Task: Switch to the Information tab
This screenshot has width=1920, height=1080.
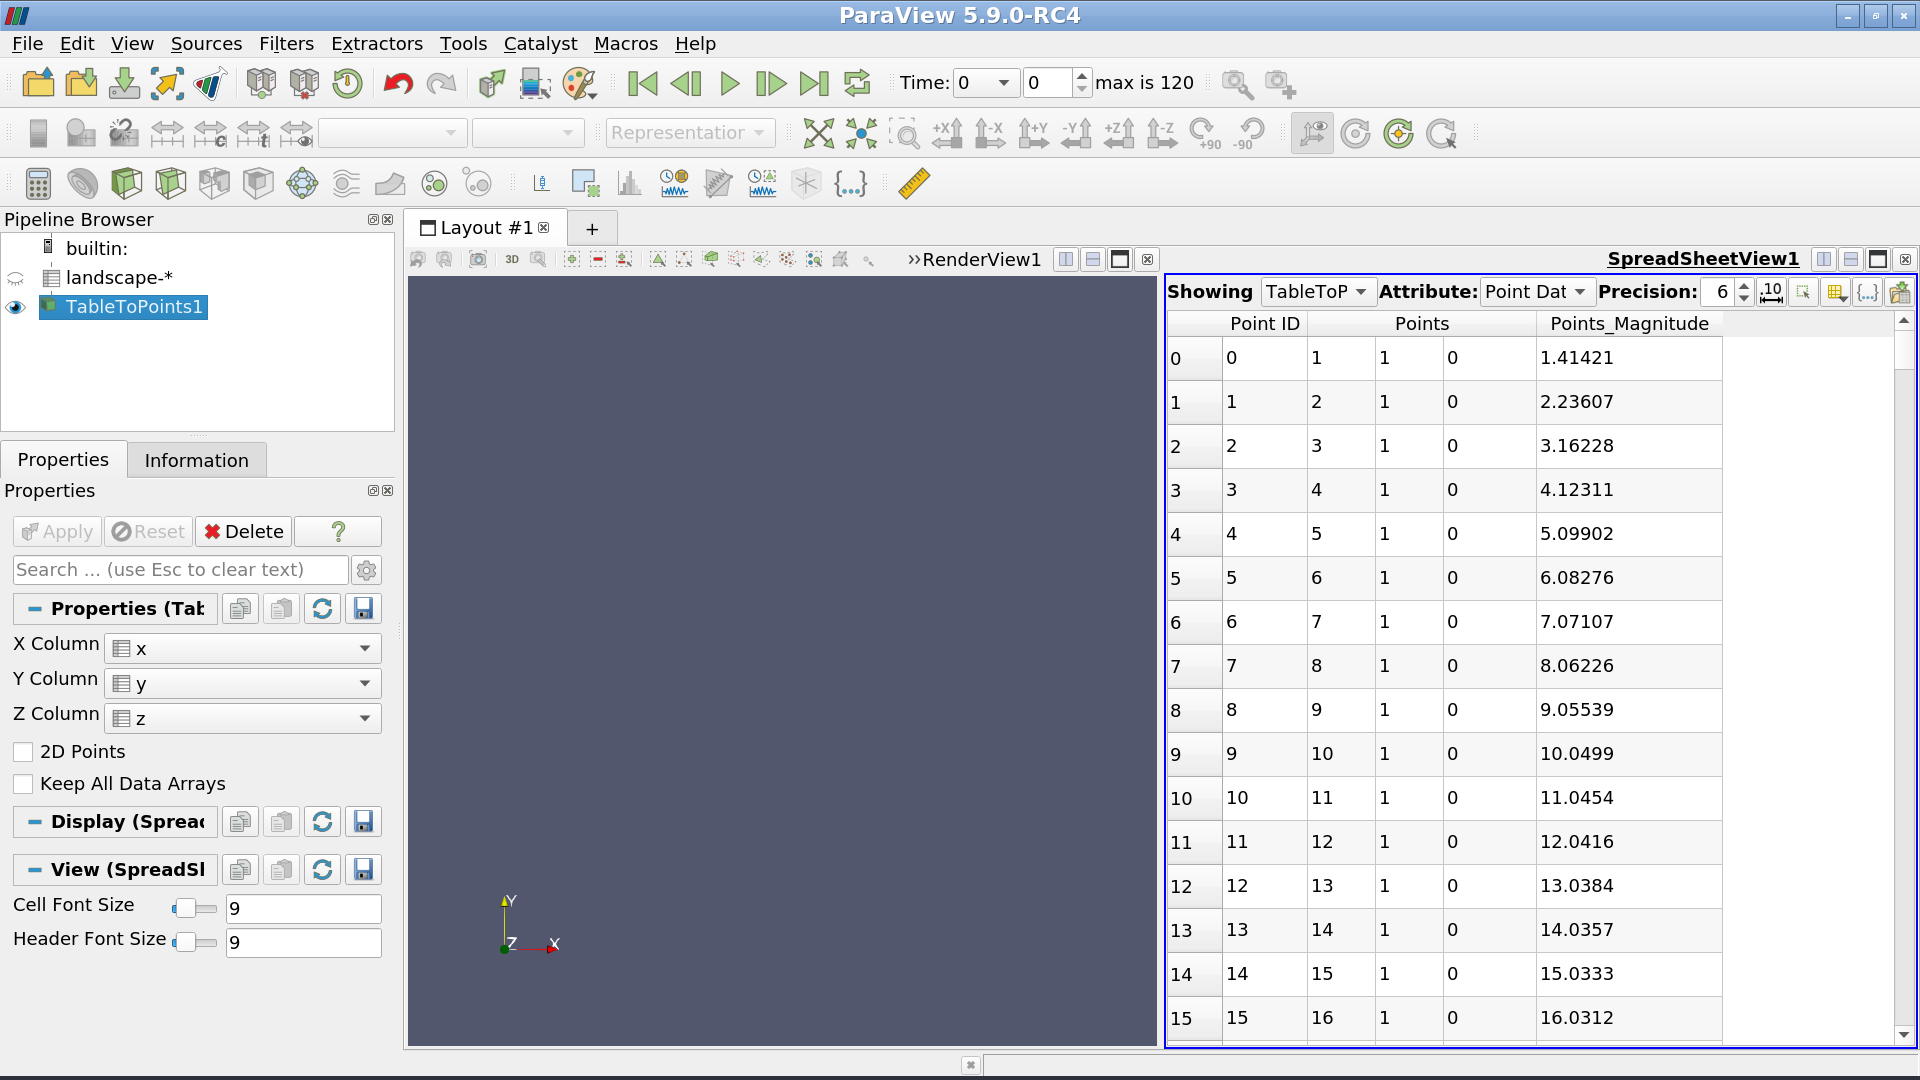Action: pyautogui.click(x=196, y=460)
